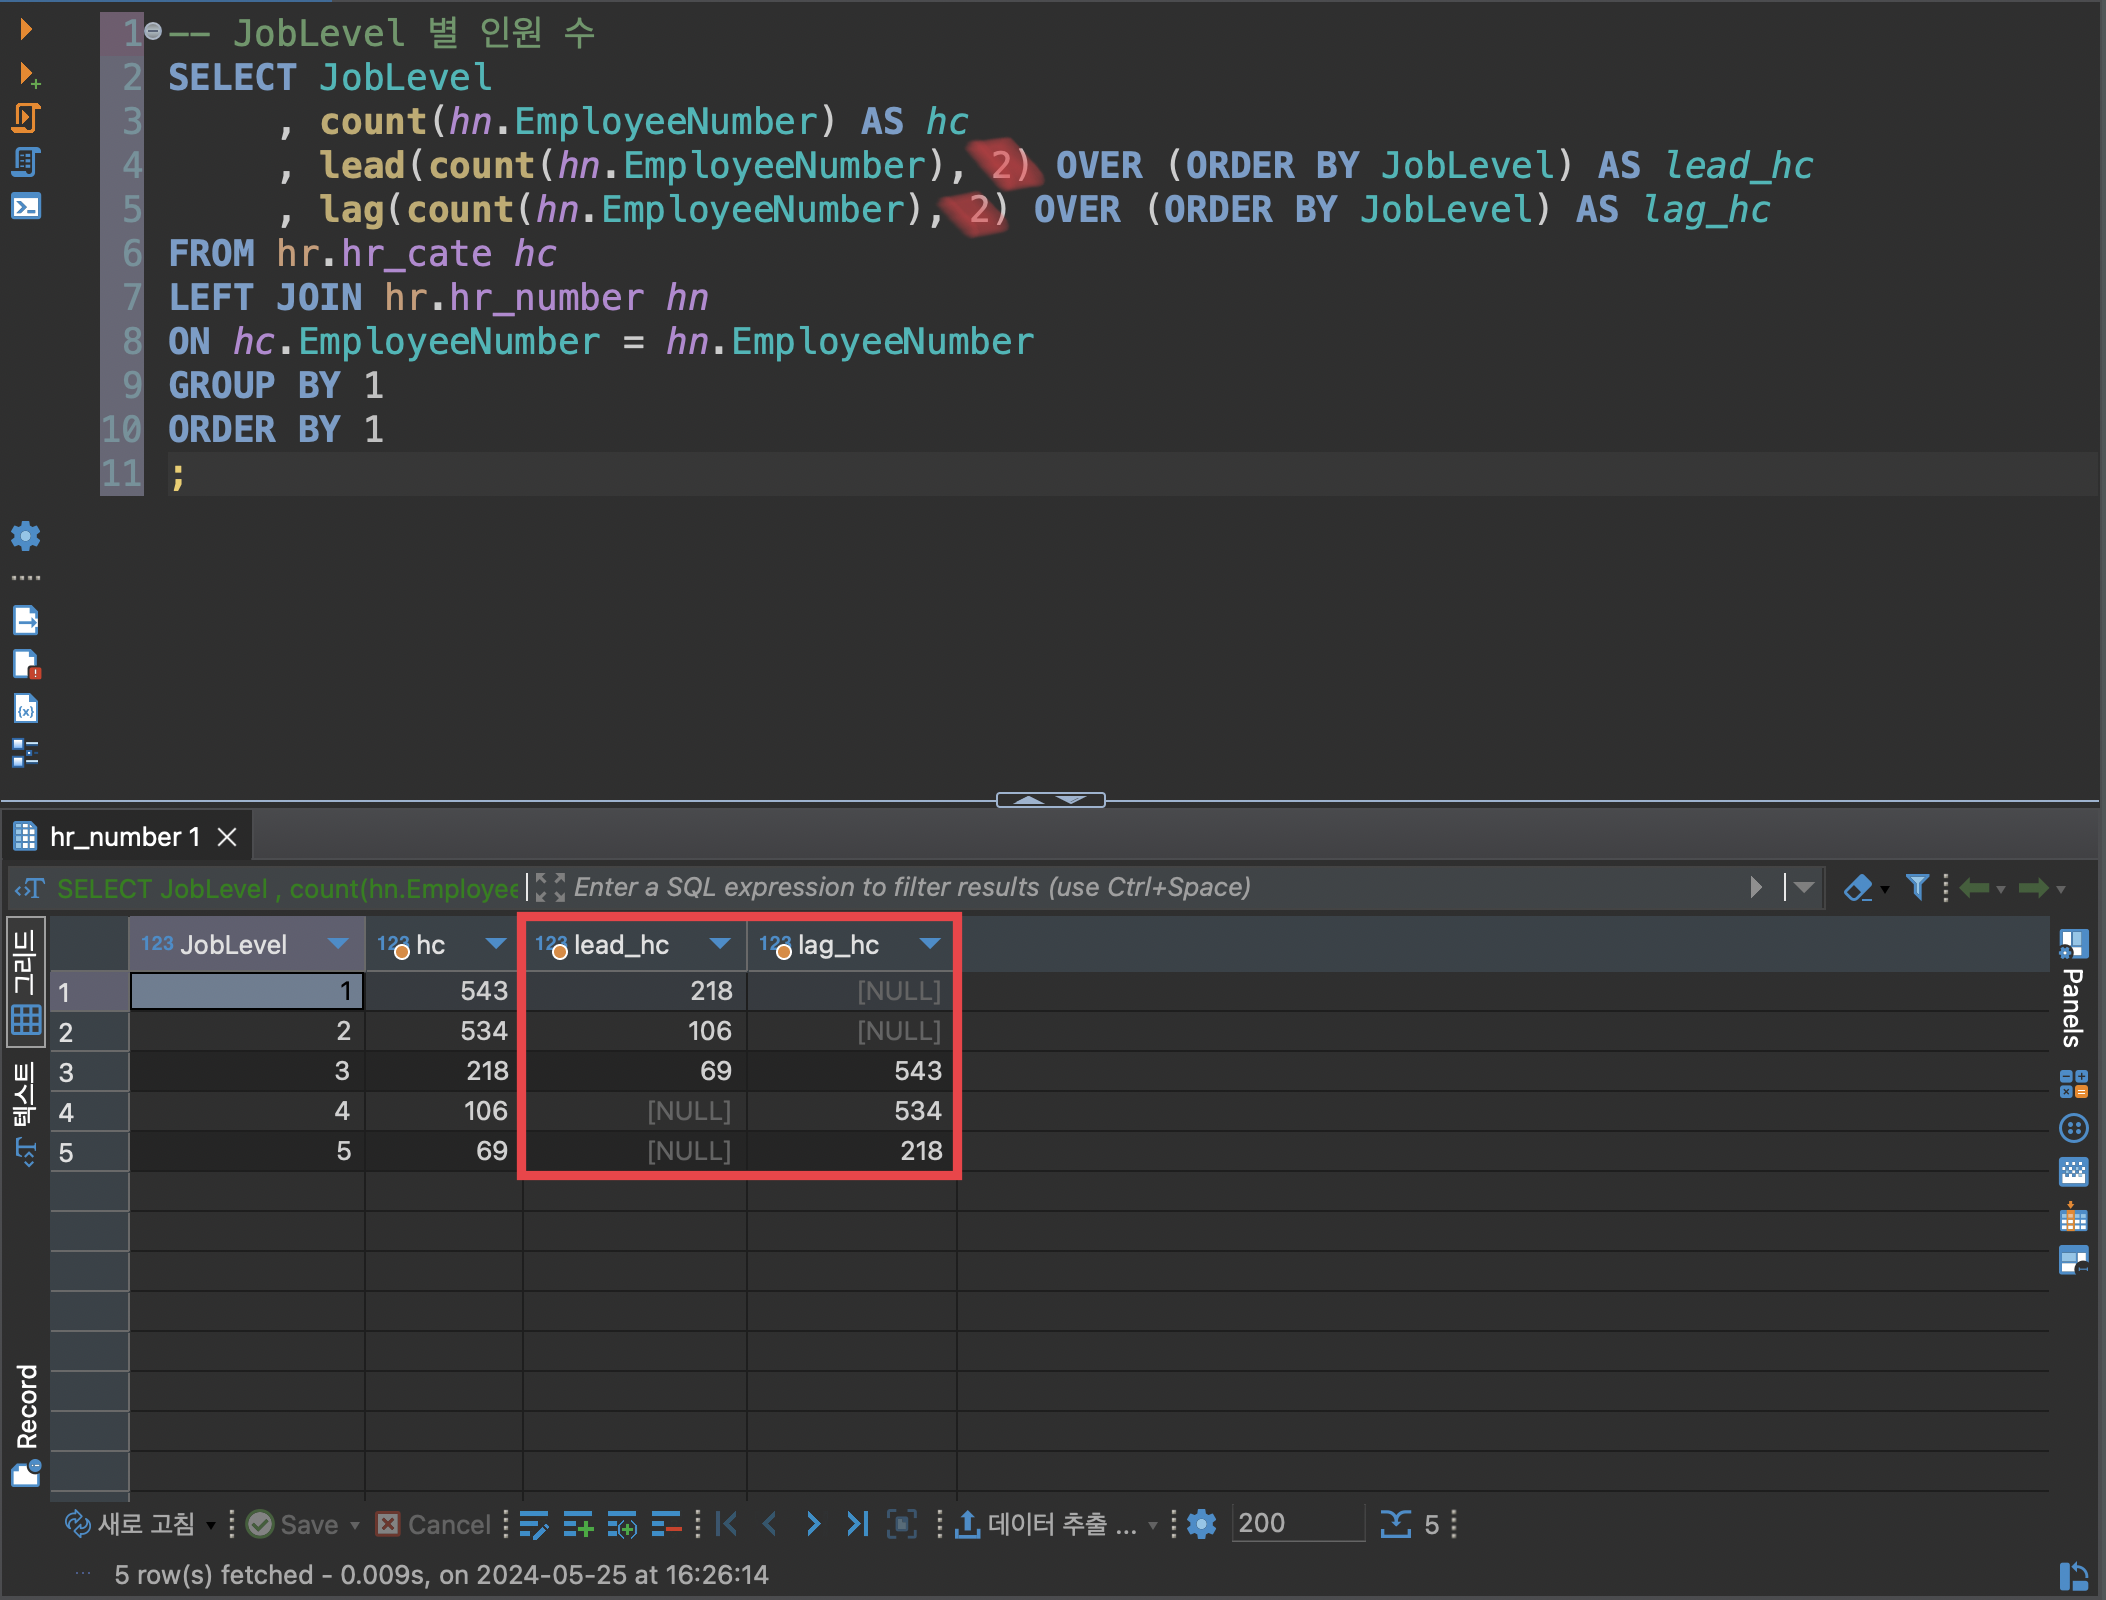Switch to the Grid view toggle
The height and width of the screenshot is (1600, 2106).
pos(26,981)
